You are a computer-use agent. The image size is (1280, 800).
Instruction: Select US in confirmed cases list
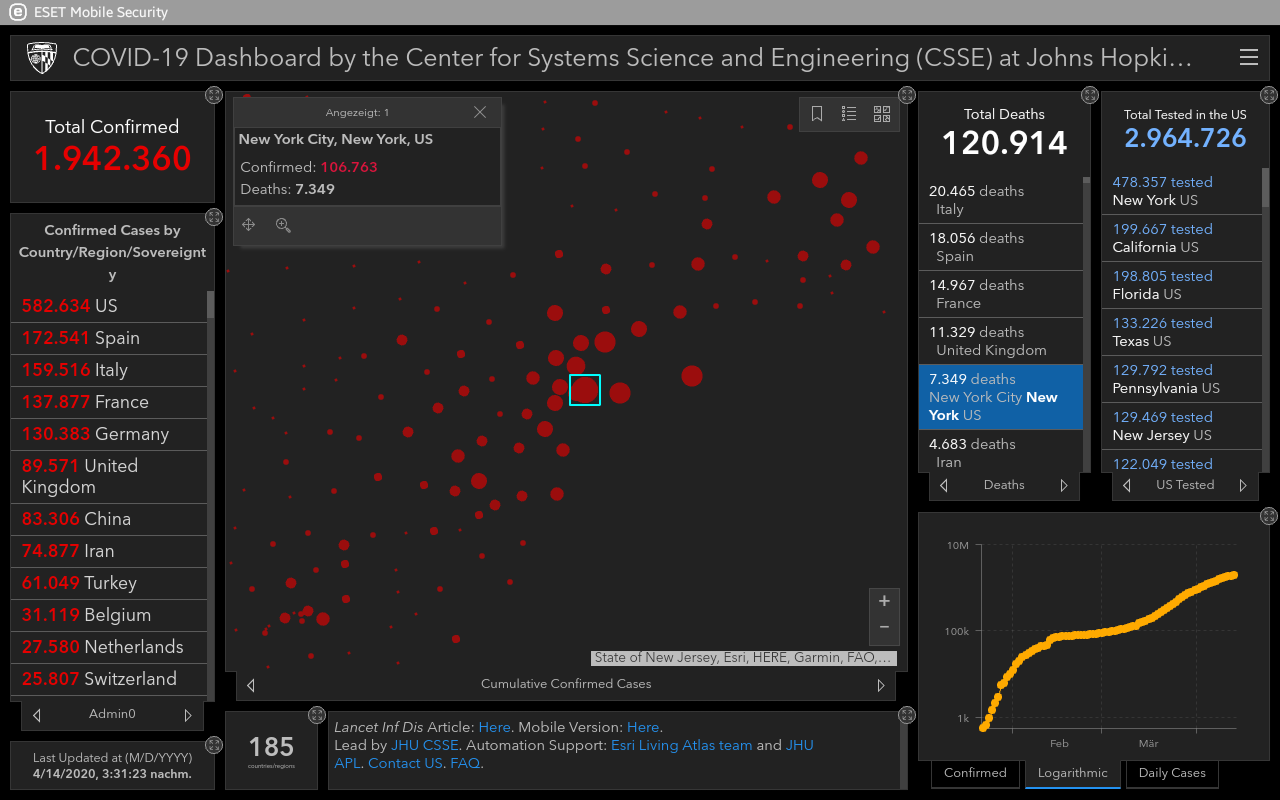(x=109, y=306)
